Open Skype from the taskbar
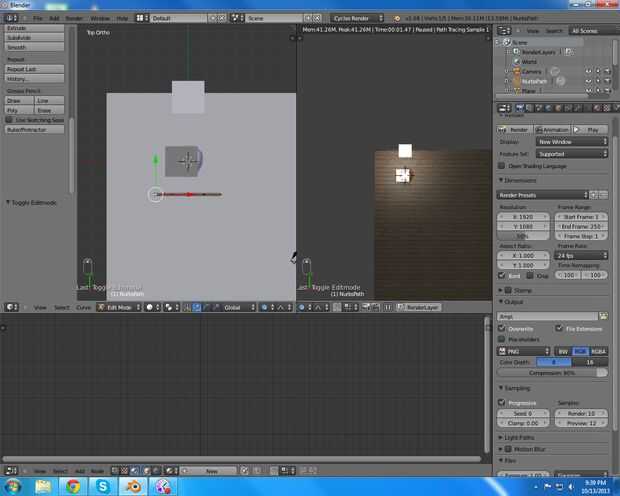 coord(103,486)
